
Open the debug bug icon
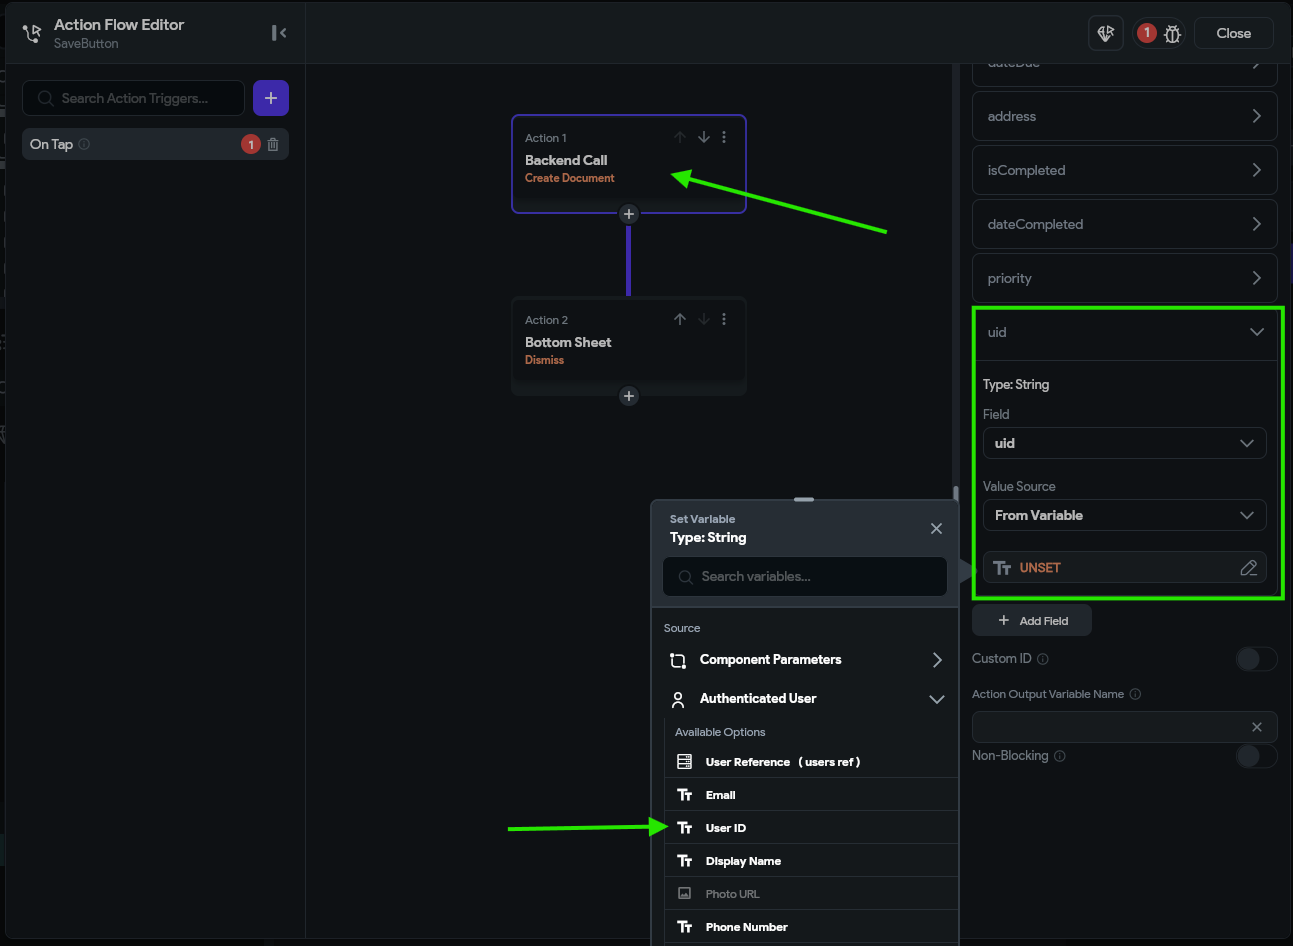coord(1173,34)
